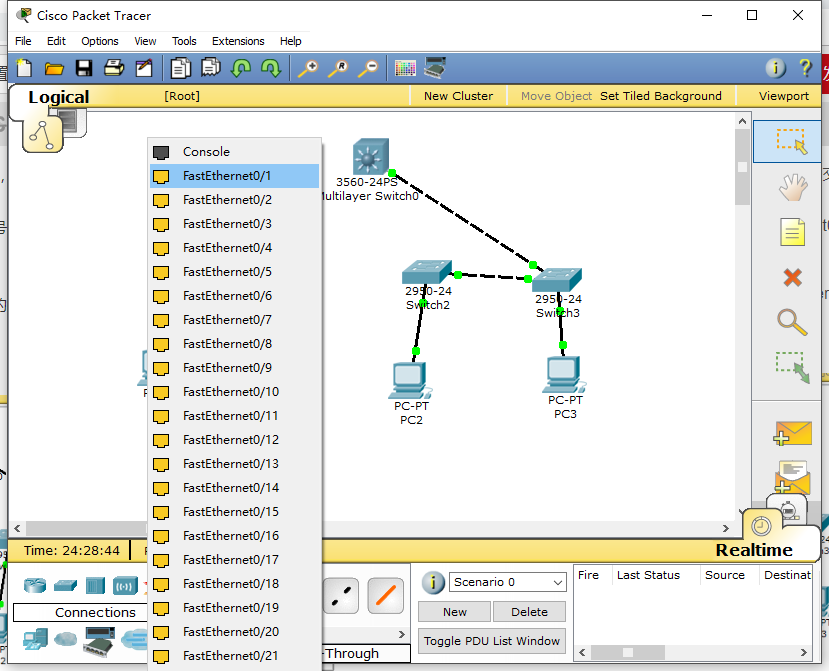Click the PC2 computer device
The image size is (829, 671).
409,381
